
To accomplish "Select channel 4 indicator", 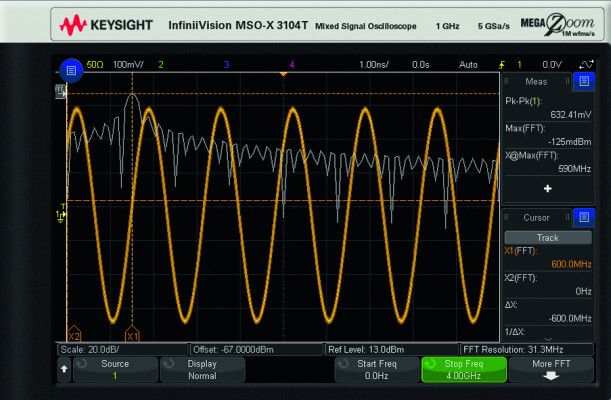I will [292, 65].
